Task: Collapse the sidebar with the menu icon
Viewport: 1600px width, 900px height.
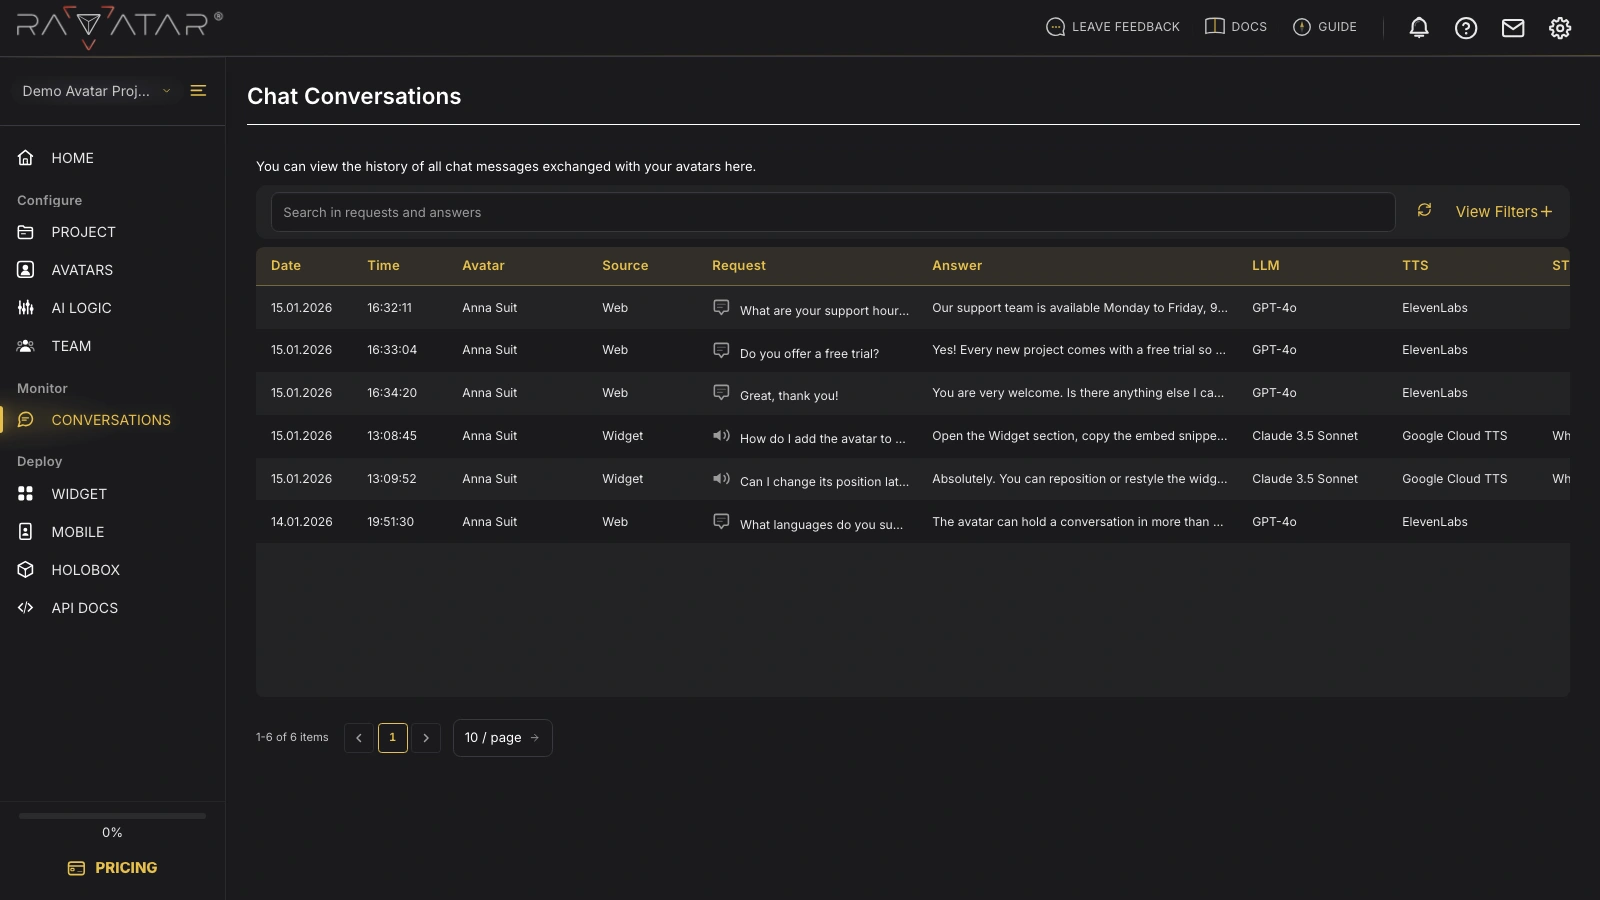Action: [198, 90]
